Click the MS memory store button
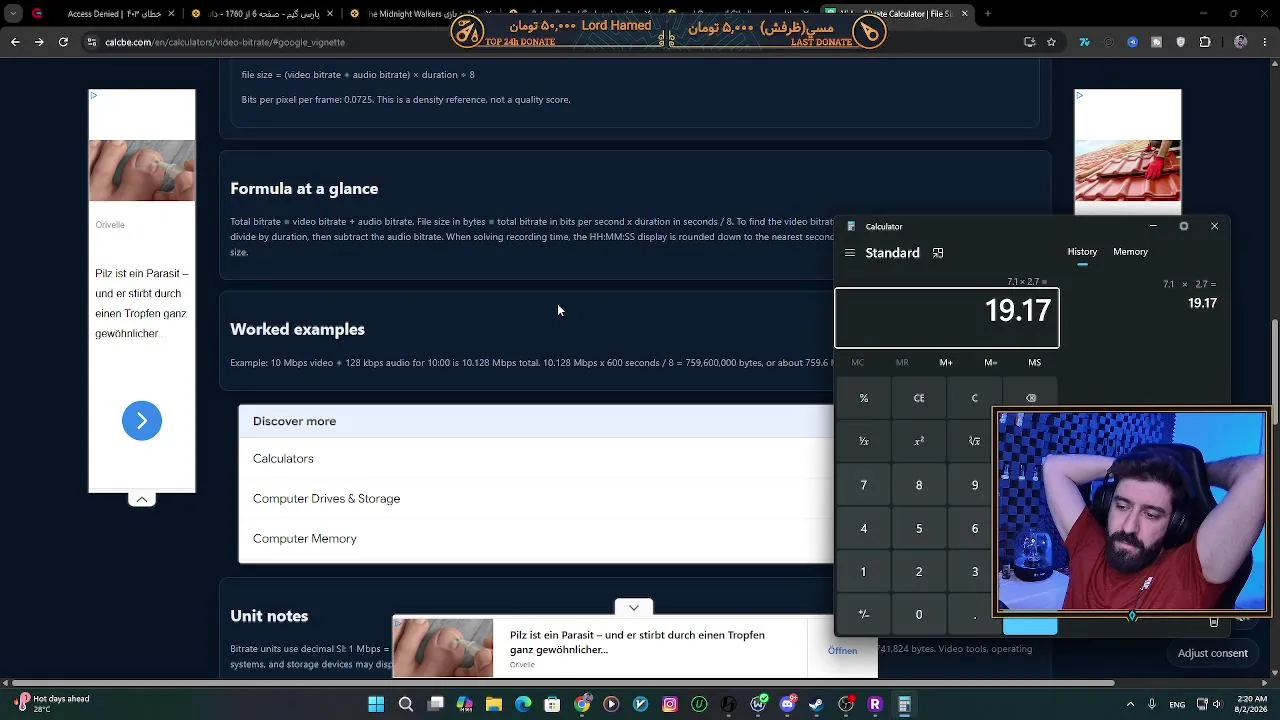1280x720 pixels. (x=1035, y=362)
